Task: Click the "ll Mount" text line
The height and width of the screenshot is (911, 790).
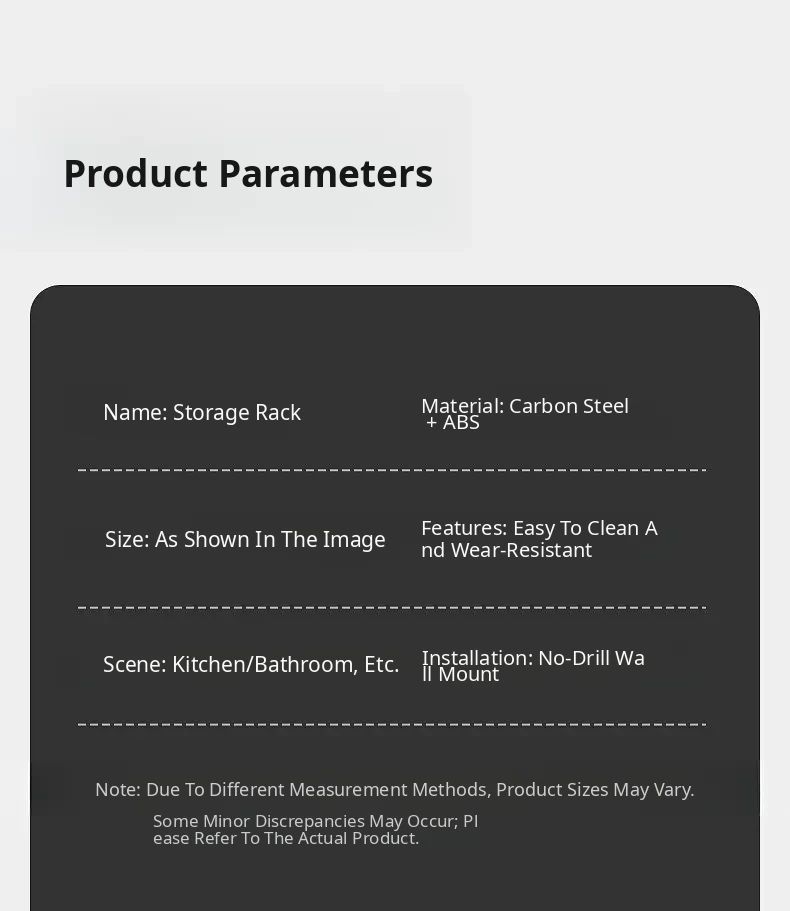Action: 461,675
